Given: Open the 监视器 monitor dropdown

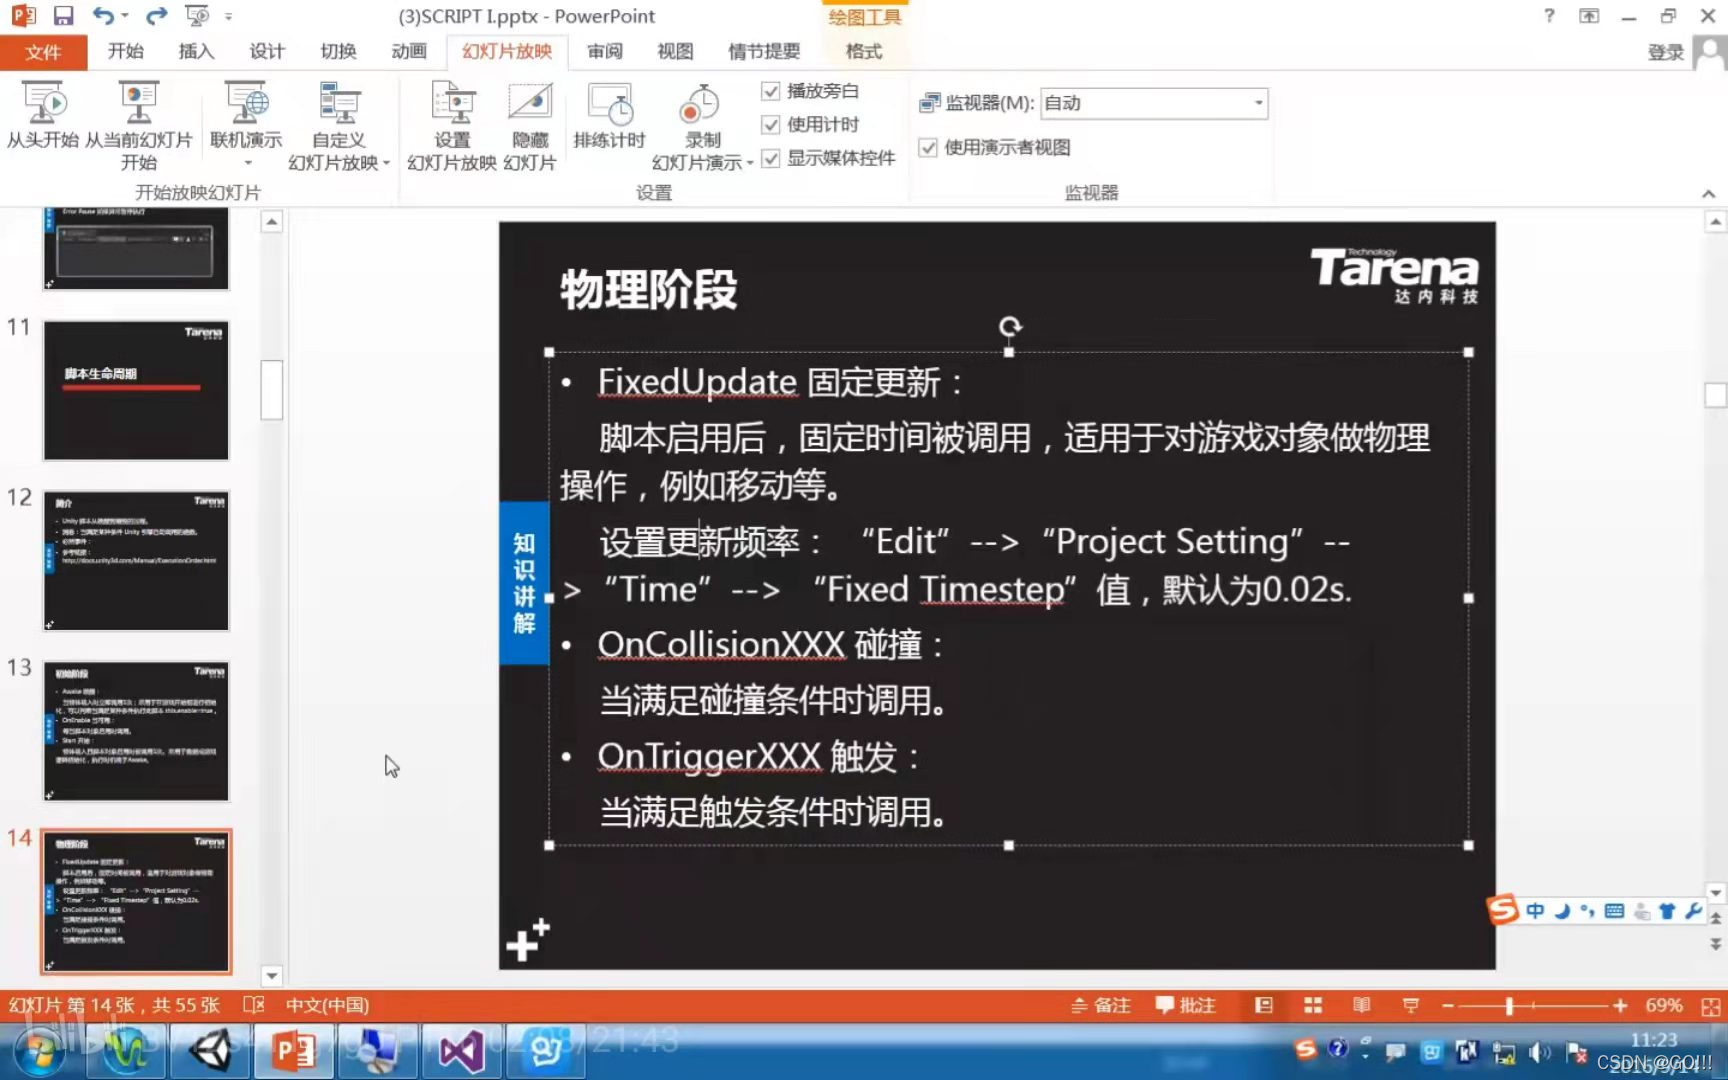Looking at the screenshot, I should tap(1258, 103).
